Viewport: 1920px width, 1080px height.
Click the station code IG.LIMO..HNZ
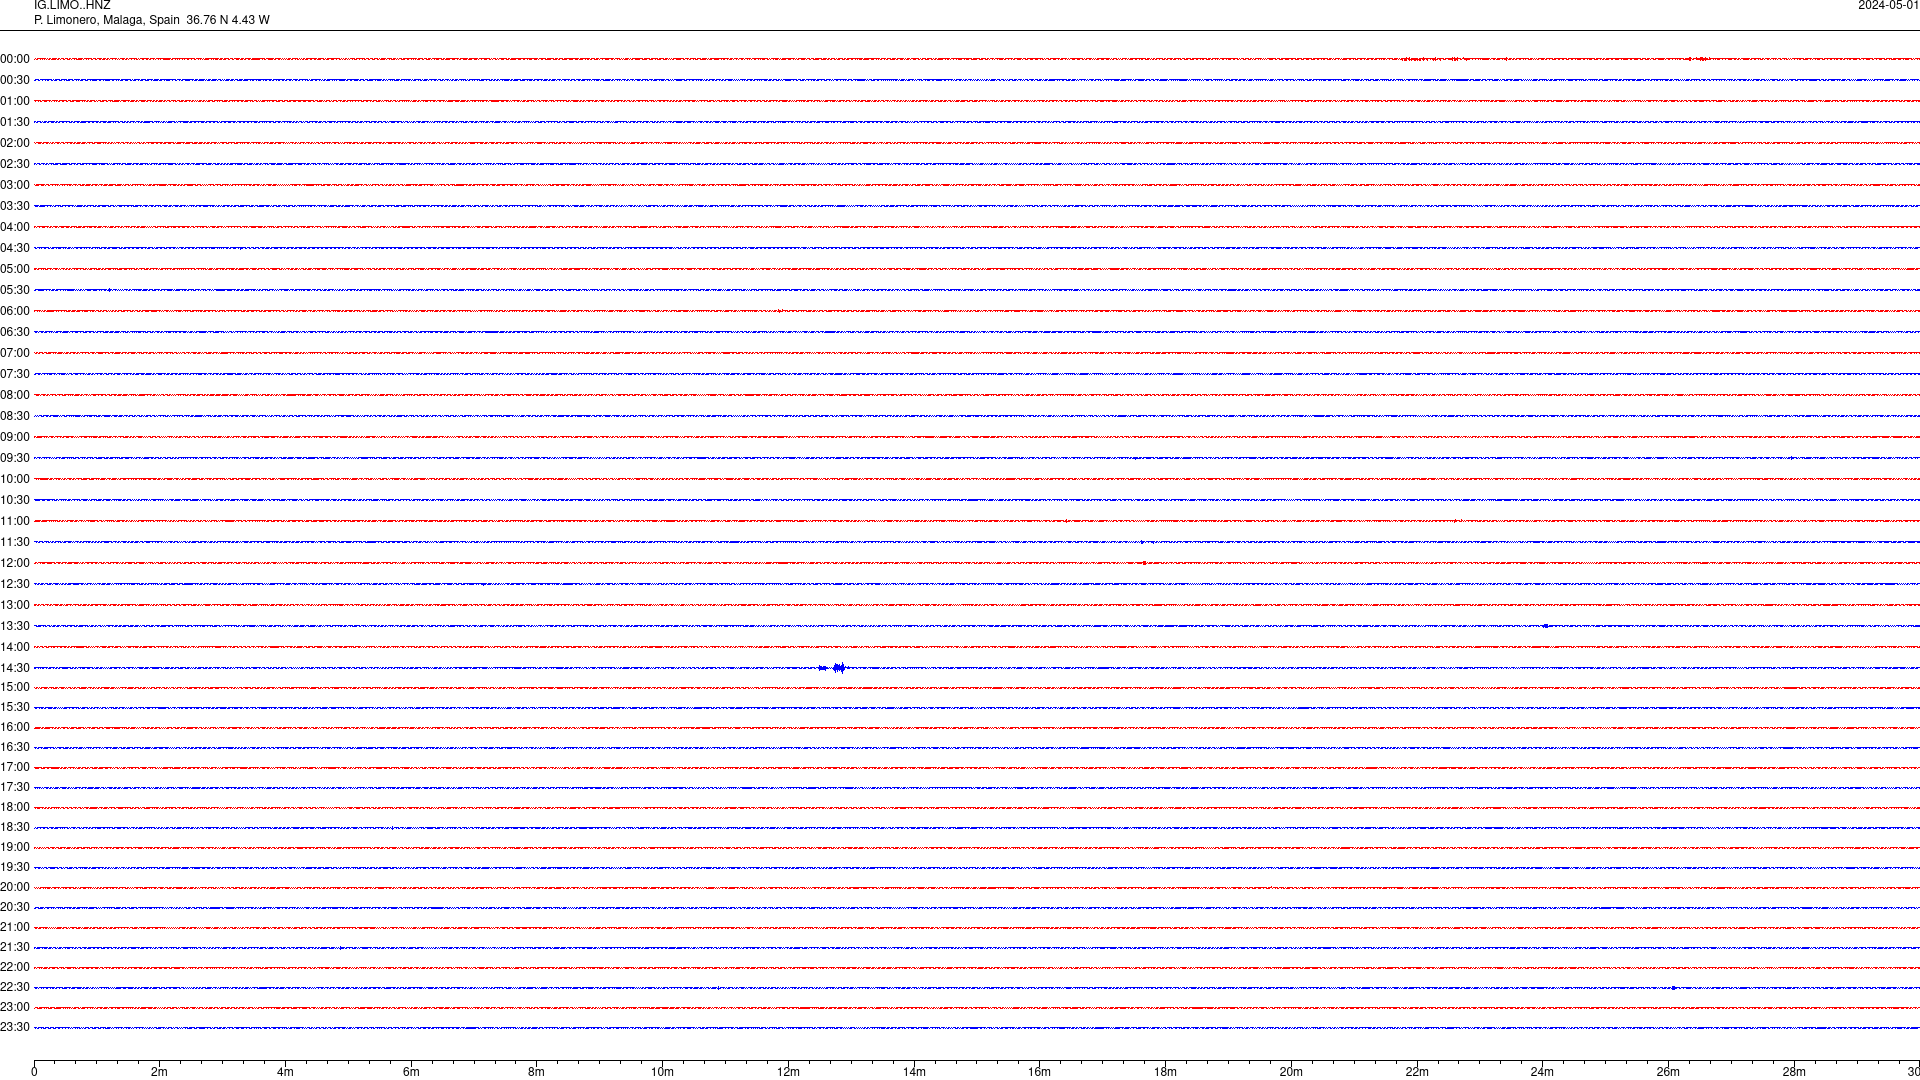(x=72, y=6)
